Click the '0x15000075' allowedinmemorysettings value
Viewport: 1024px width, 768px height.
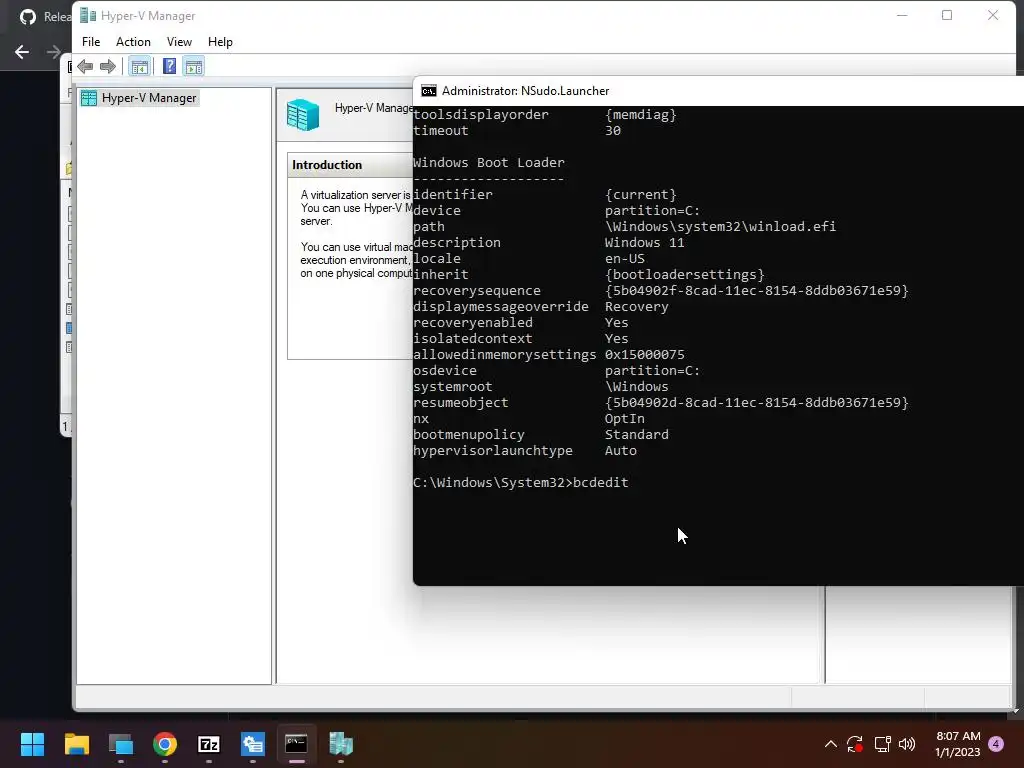645,355
